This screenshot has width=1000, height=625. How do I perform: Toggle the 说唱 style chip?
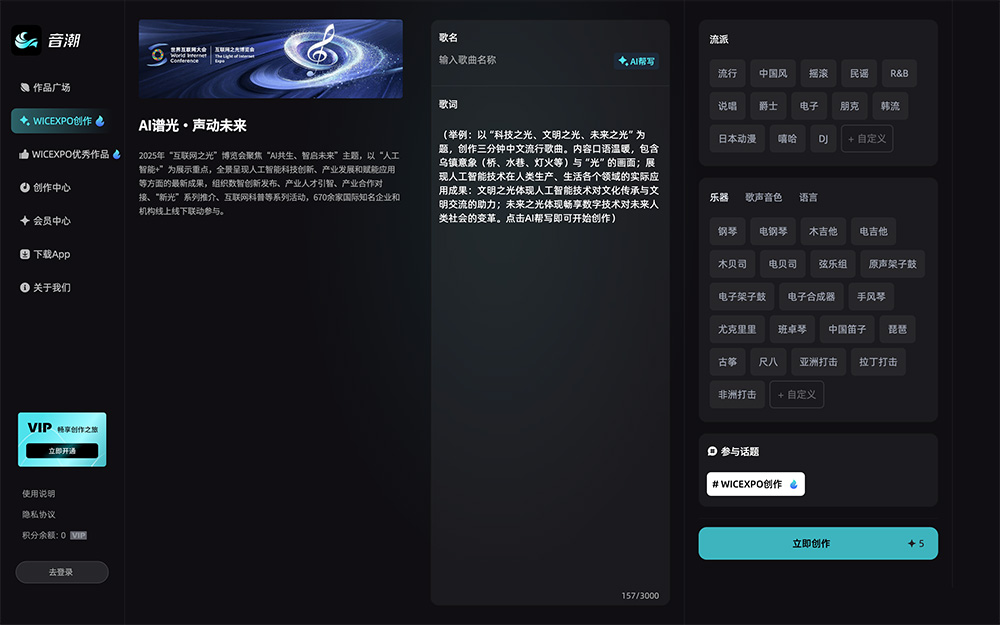(727, 106)
